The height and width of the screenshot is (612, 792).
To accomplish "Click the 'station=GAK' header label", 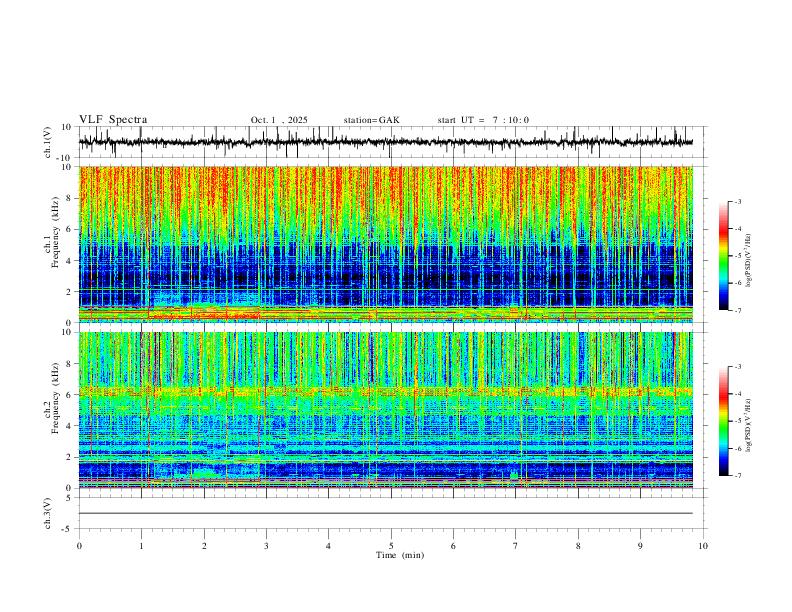I will 371,120.
